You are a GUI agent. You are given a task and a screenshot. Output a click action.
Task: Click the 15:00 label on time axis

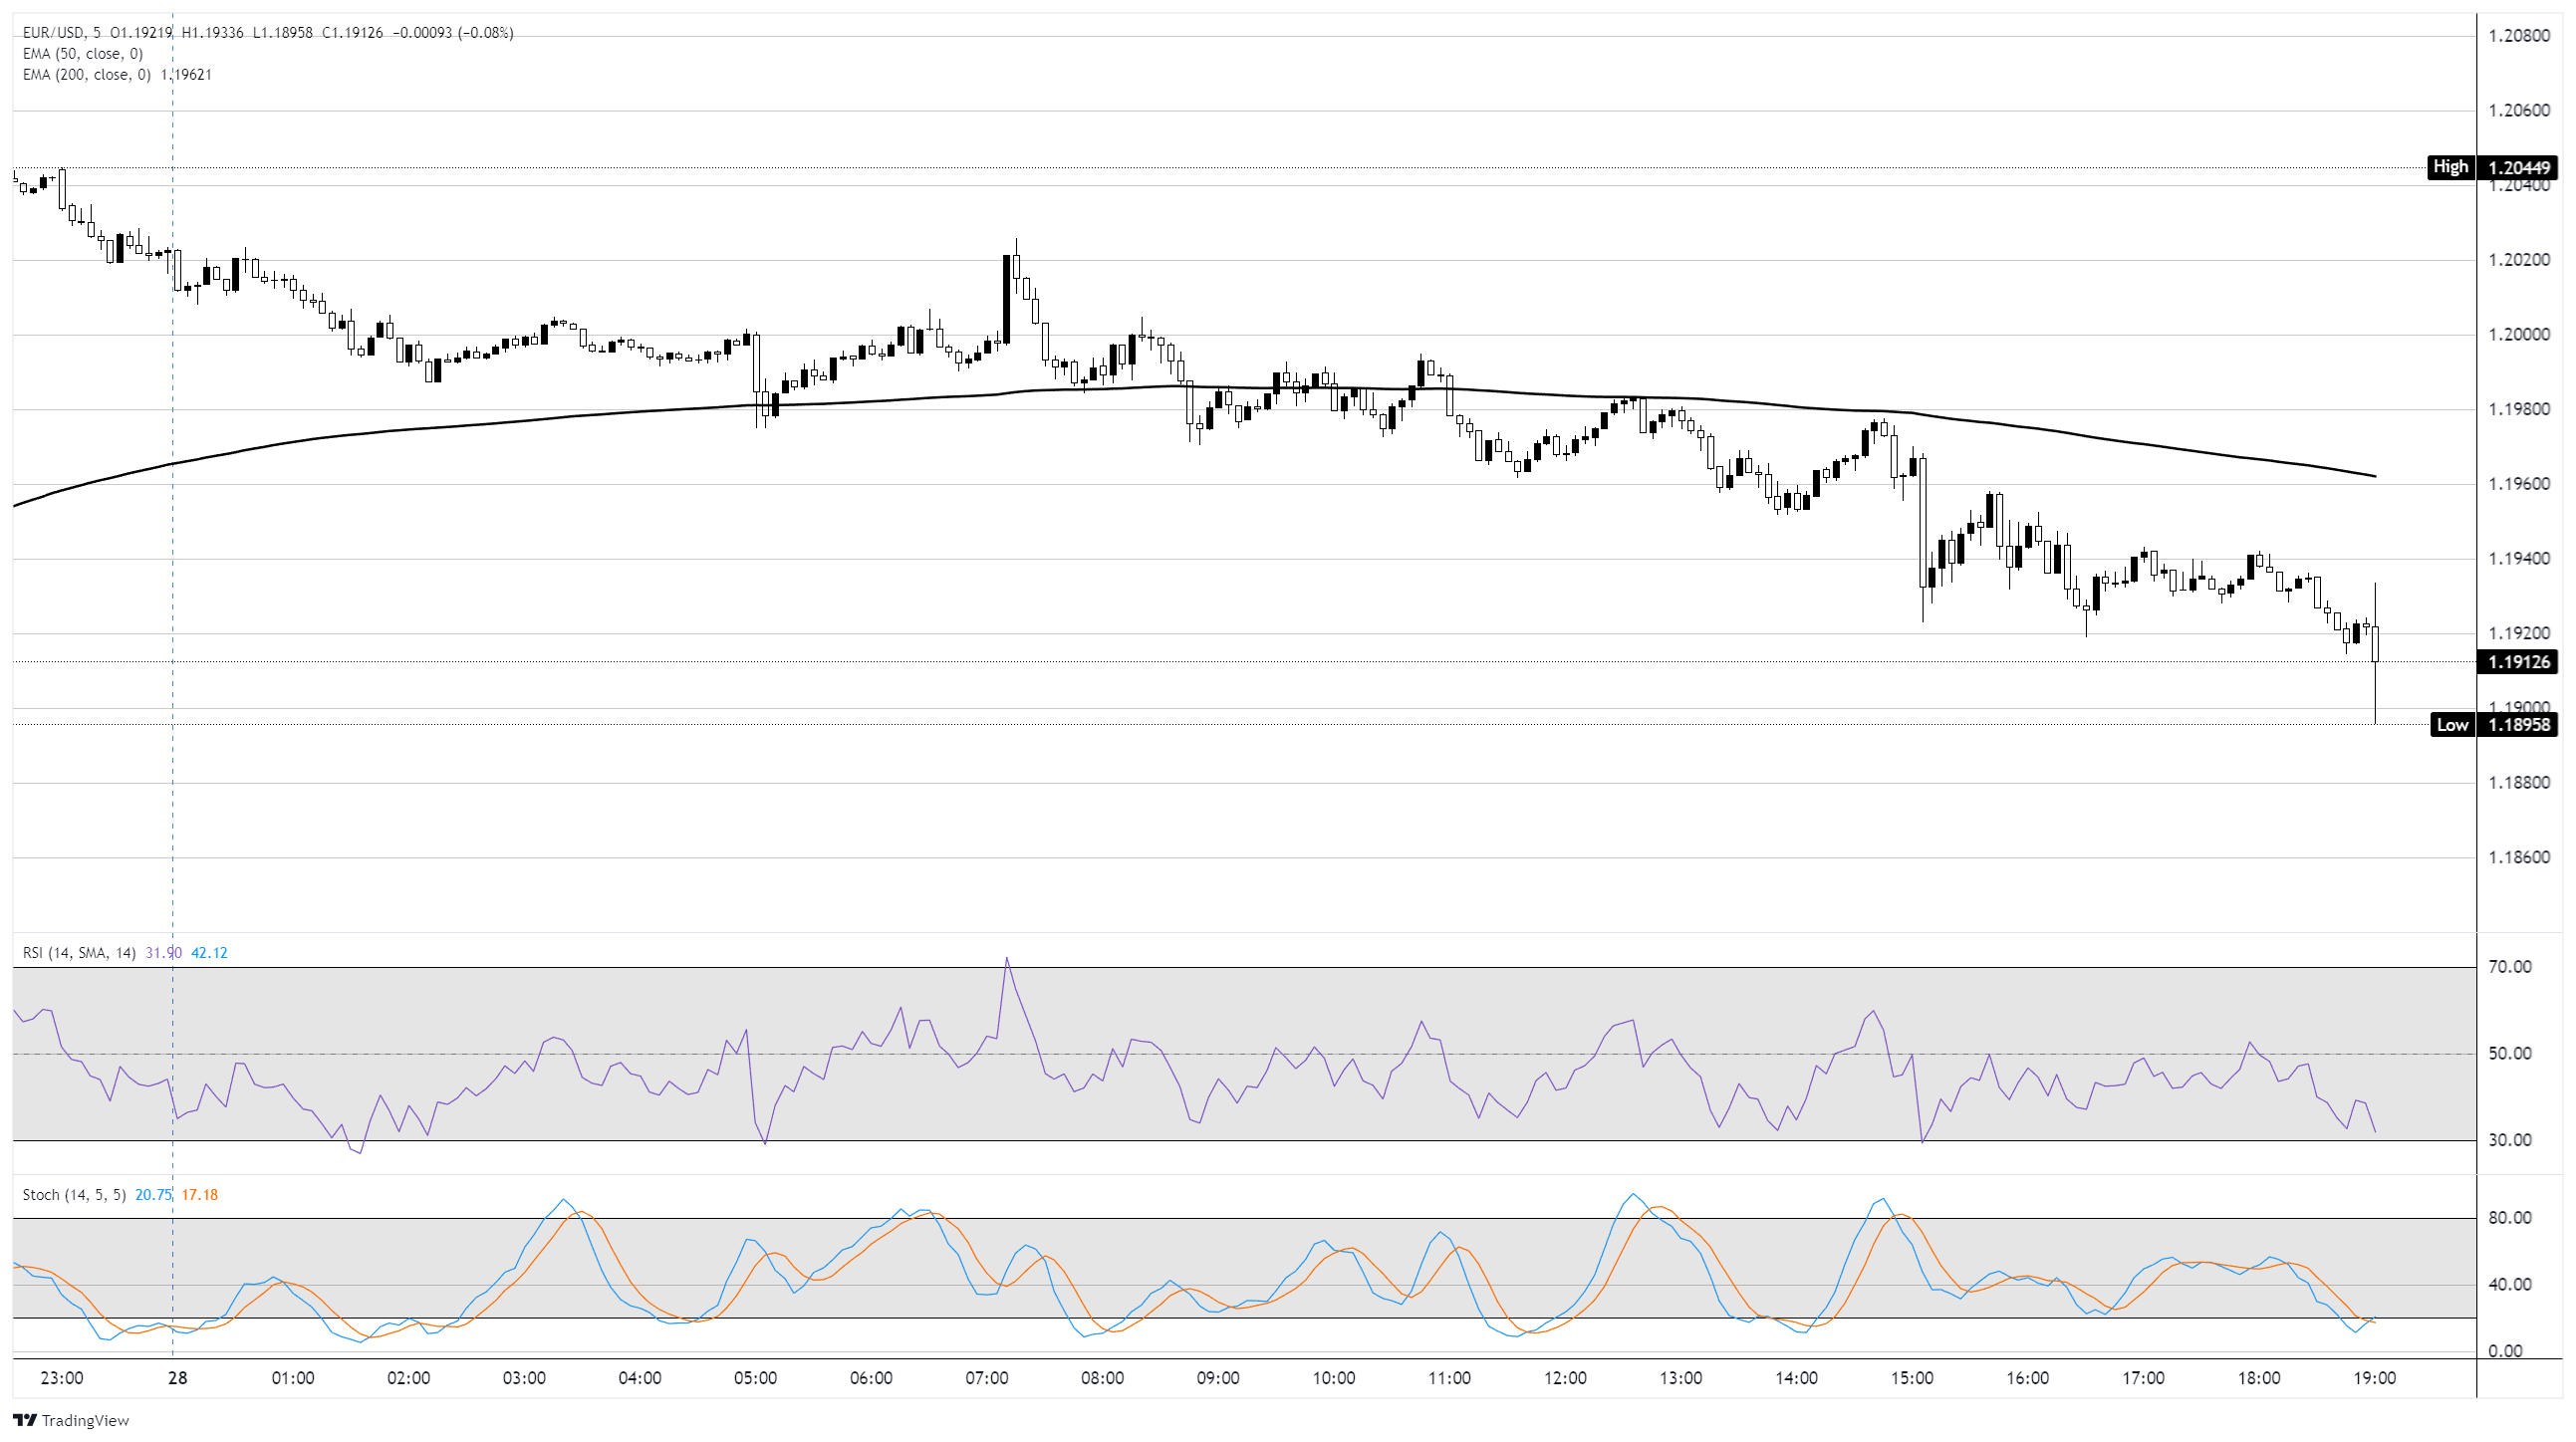1911,1378
